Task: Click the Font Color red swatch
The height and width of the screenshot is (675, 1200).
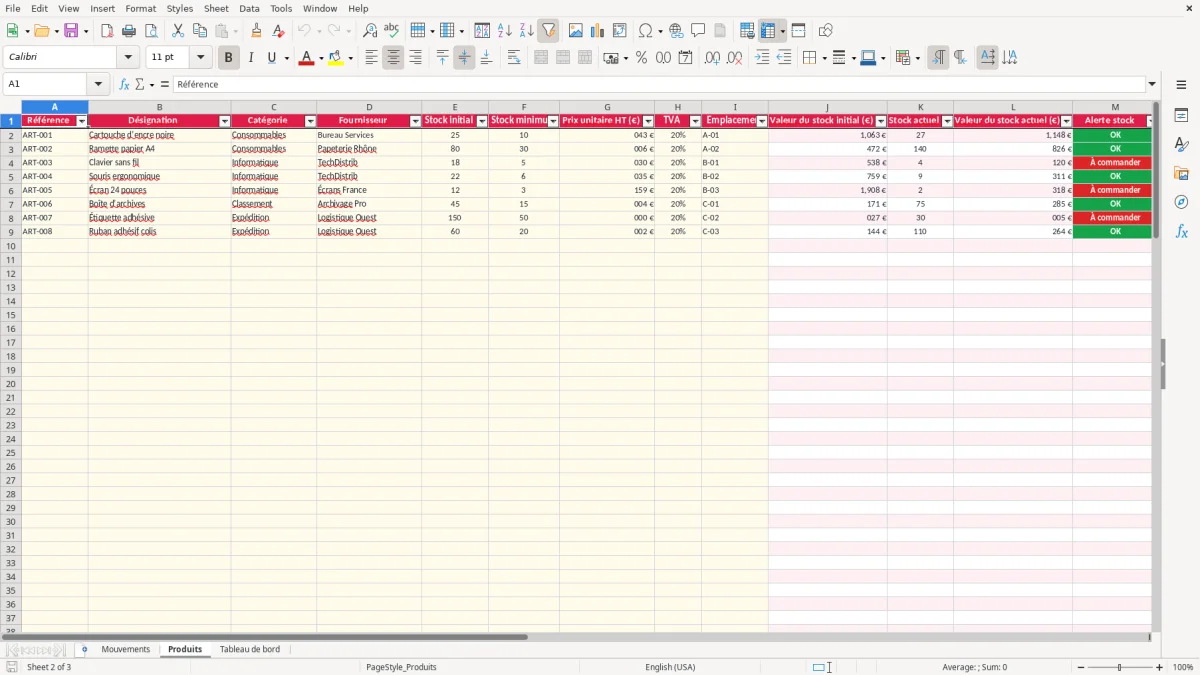Action: coord(306,58)
